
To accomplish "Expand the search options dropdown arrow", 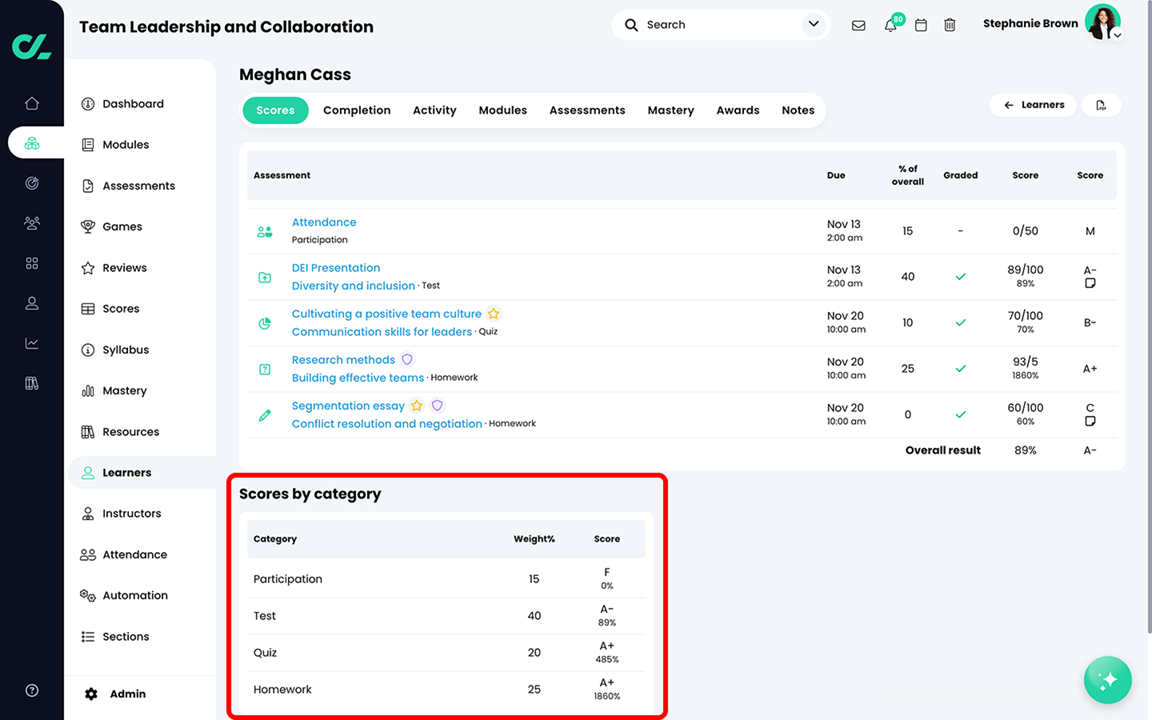I will click(x=813, y=24).
